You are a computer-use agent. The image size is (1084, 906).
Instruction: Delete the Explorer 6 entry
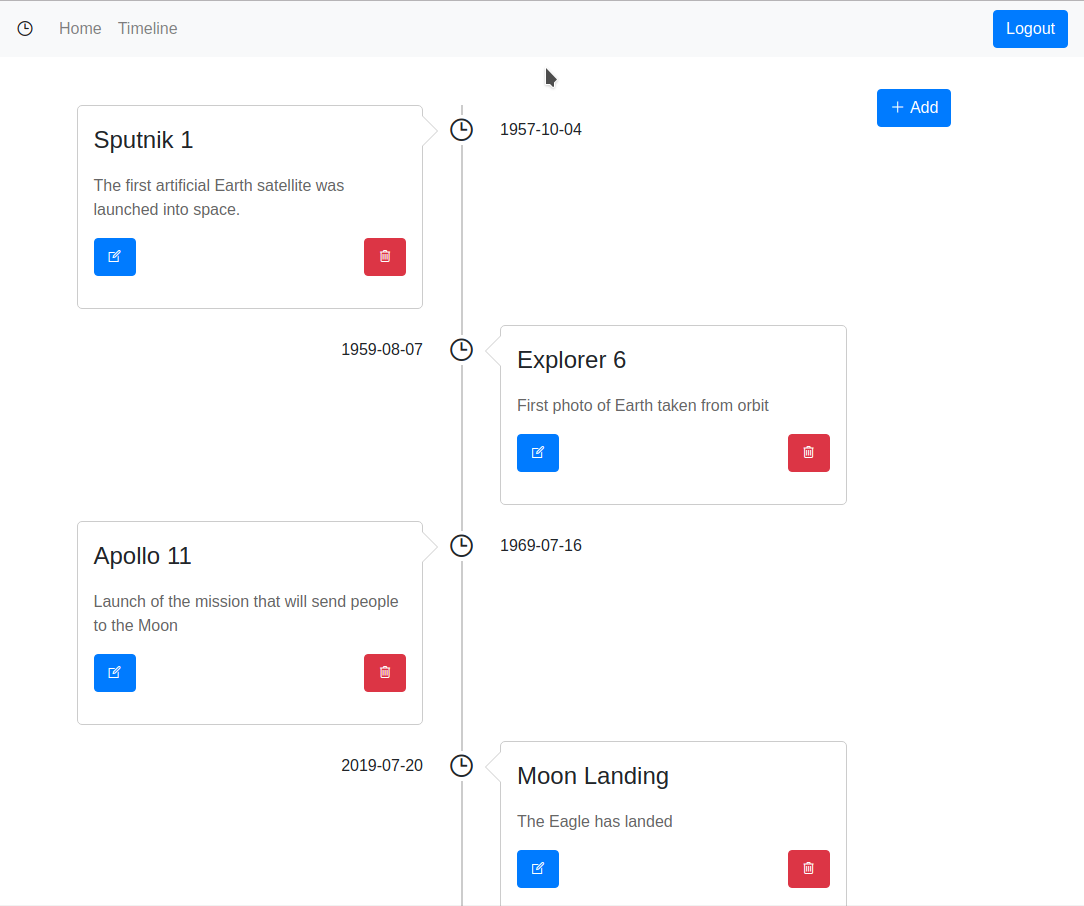(x=809, y=453)
